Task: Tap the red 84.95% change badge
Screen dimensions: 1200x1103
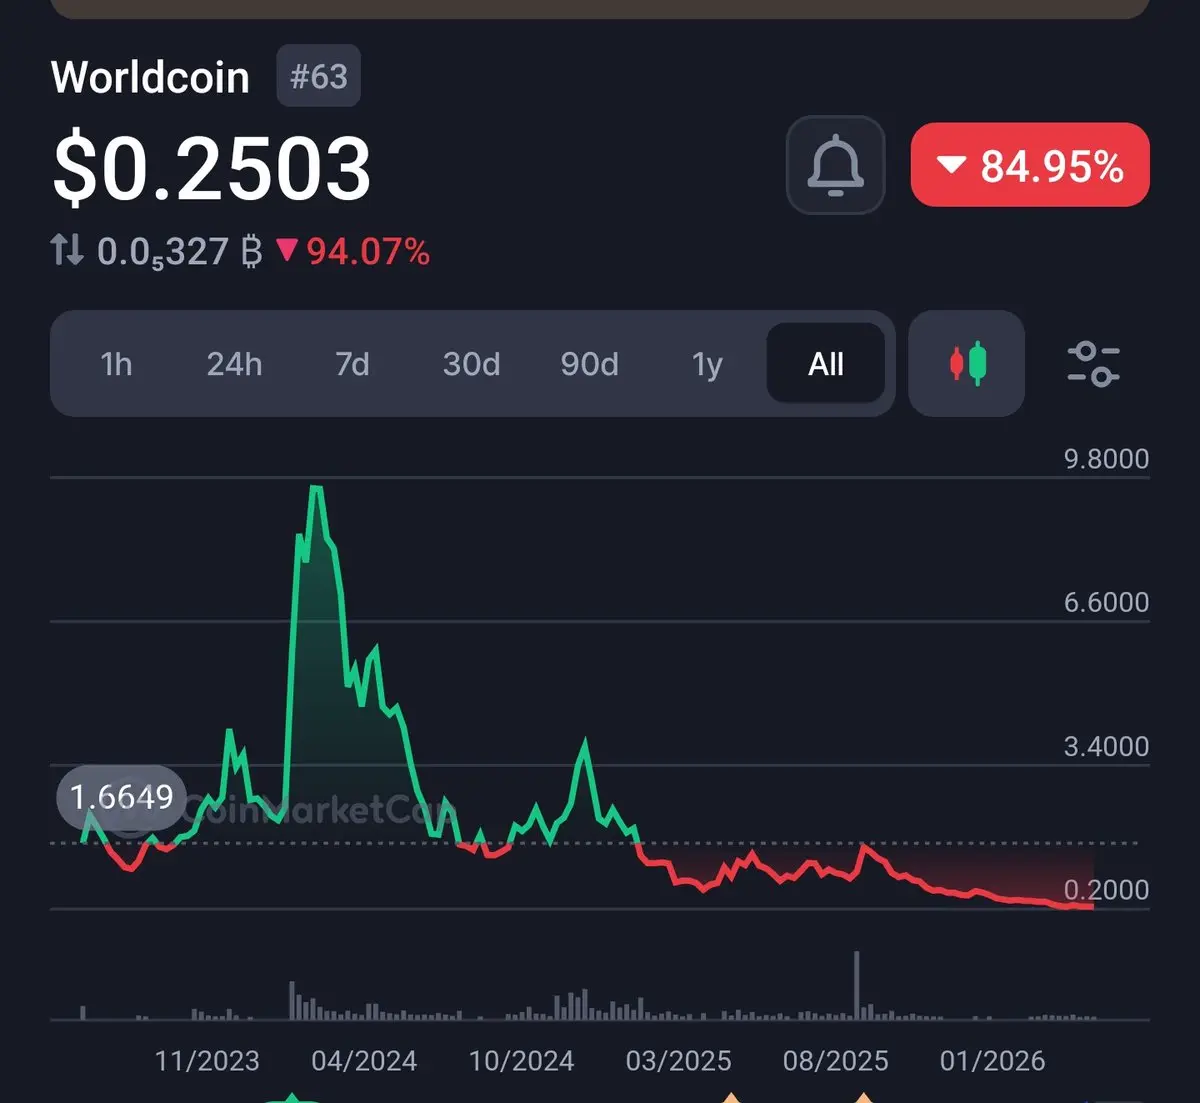Action: [1030, 165]
